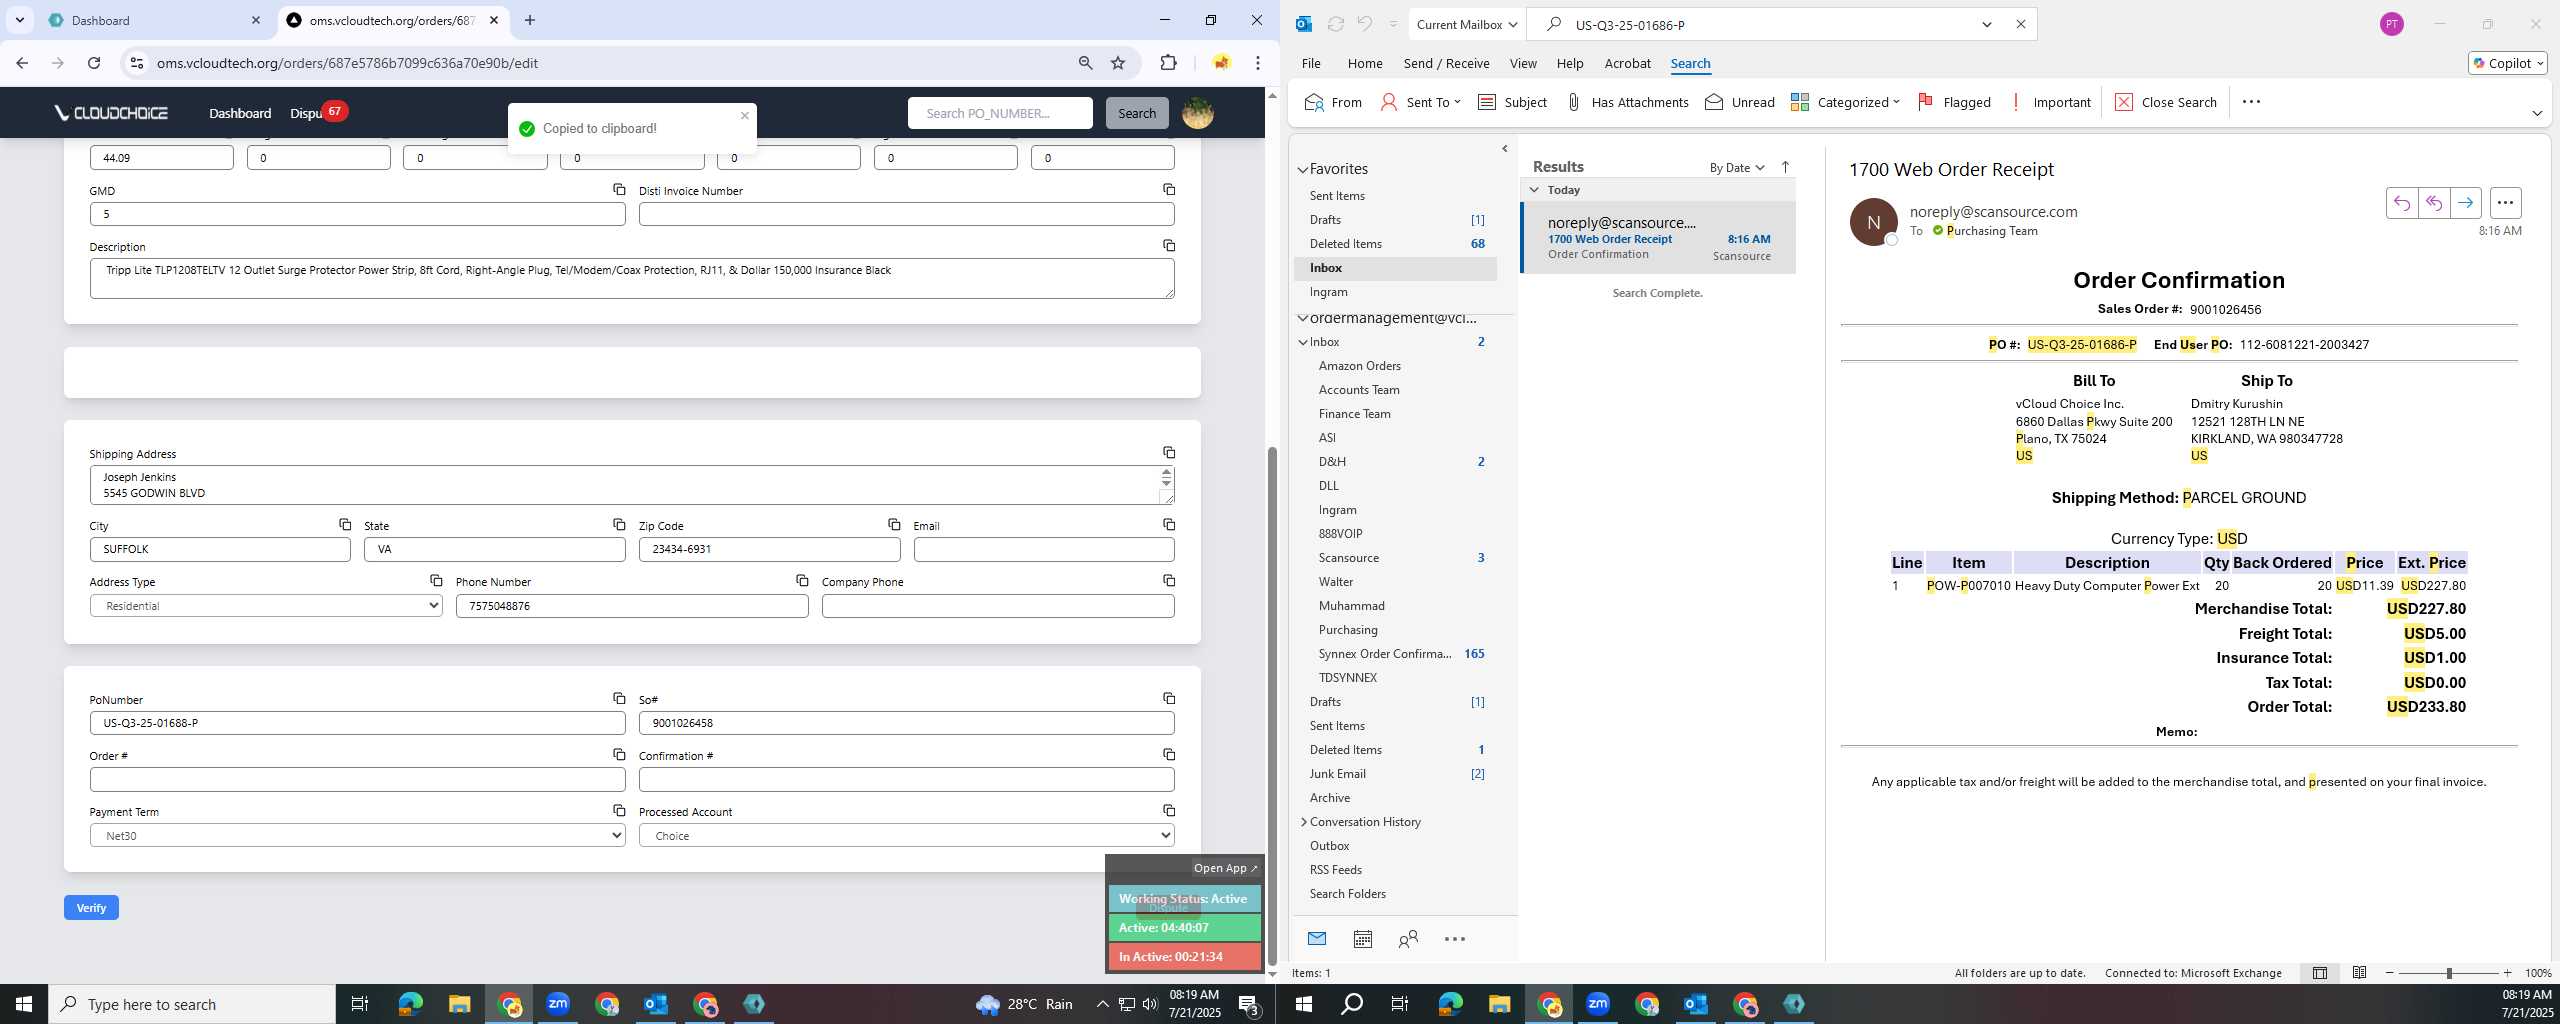Copy the Shipping Address text
2560x1024 pixels.
[1168, 453]
